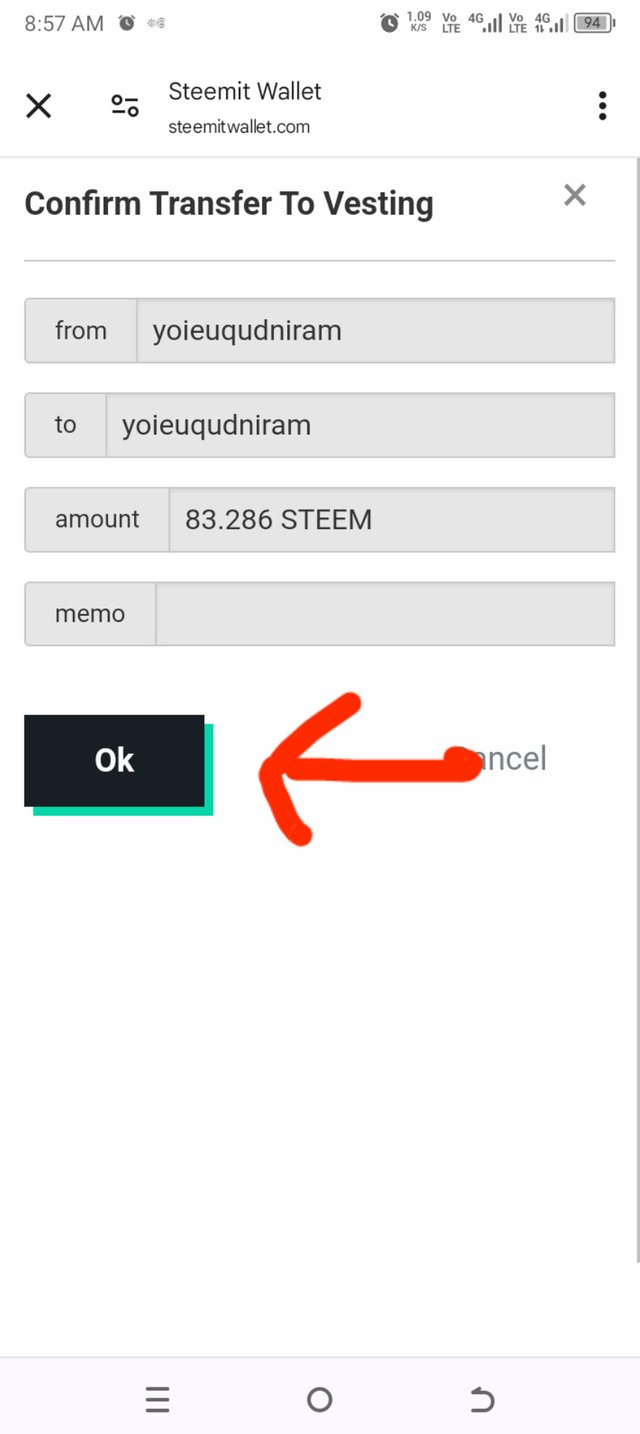The image size is (640, 1434).
Task: Click the Cancel link
Action: click(508, 759)
